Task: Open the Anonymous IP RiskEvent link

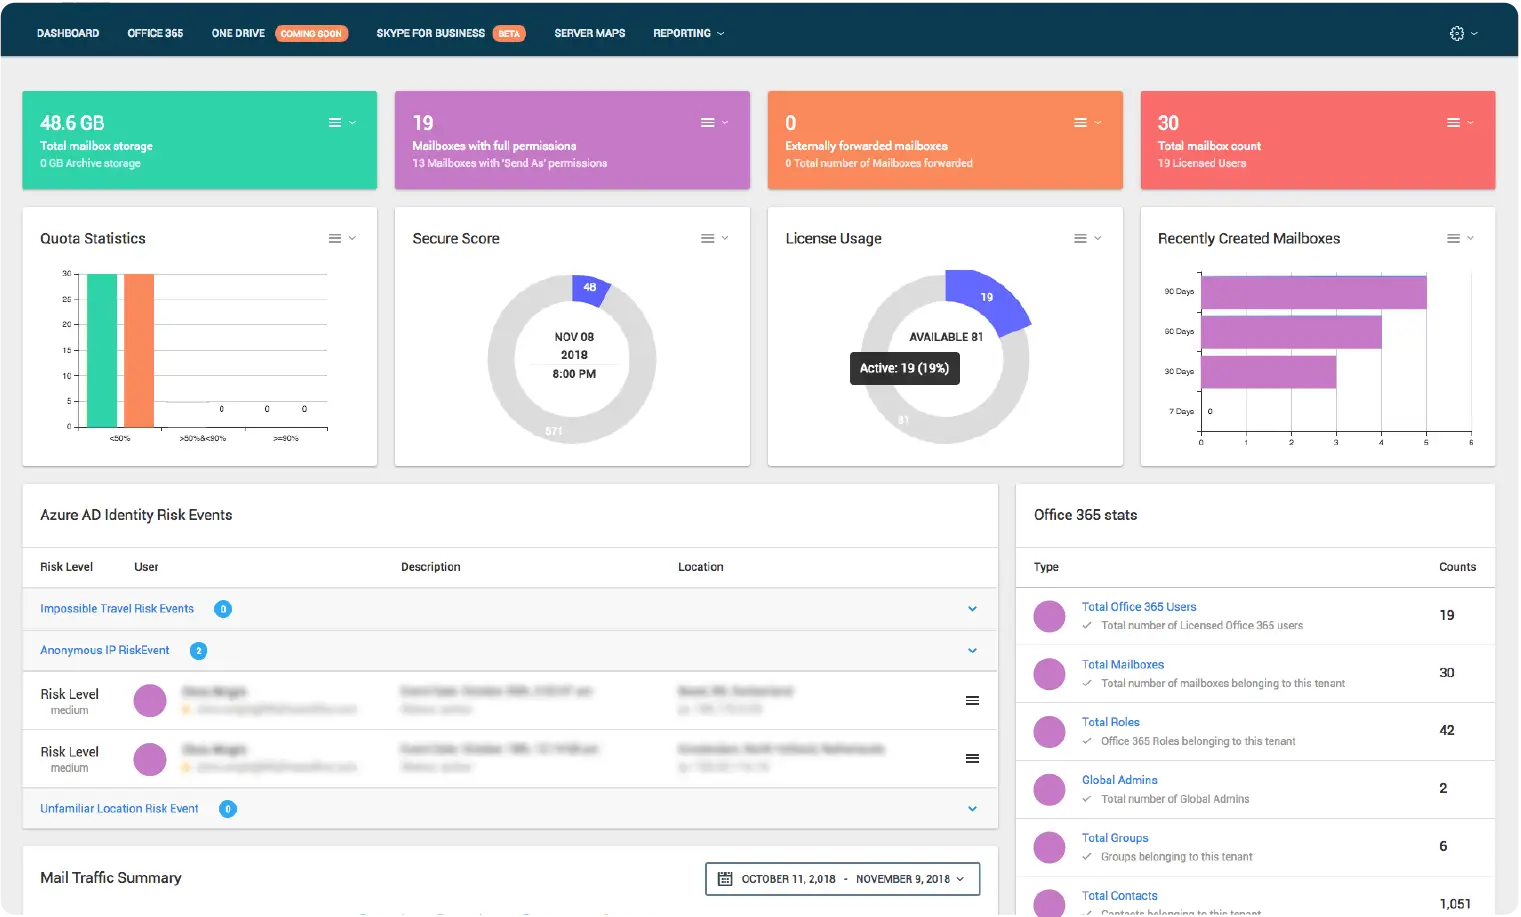Action: point(105,650)
